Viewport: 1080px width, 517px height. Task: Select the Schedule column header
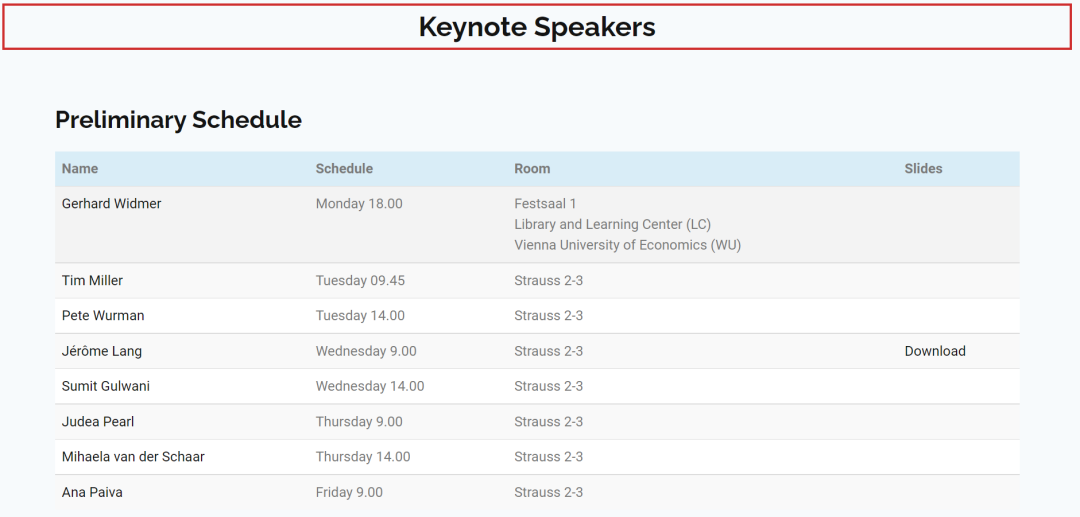[344, 169]
